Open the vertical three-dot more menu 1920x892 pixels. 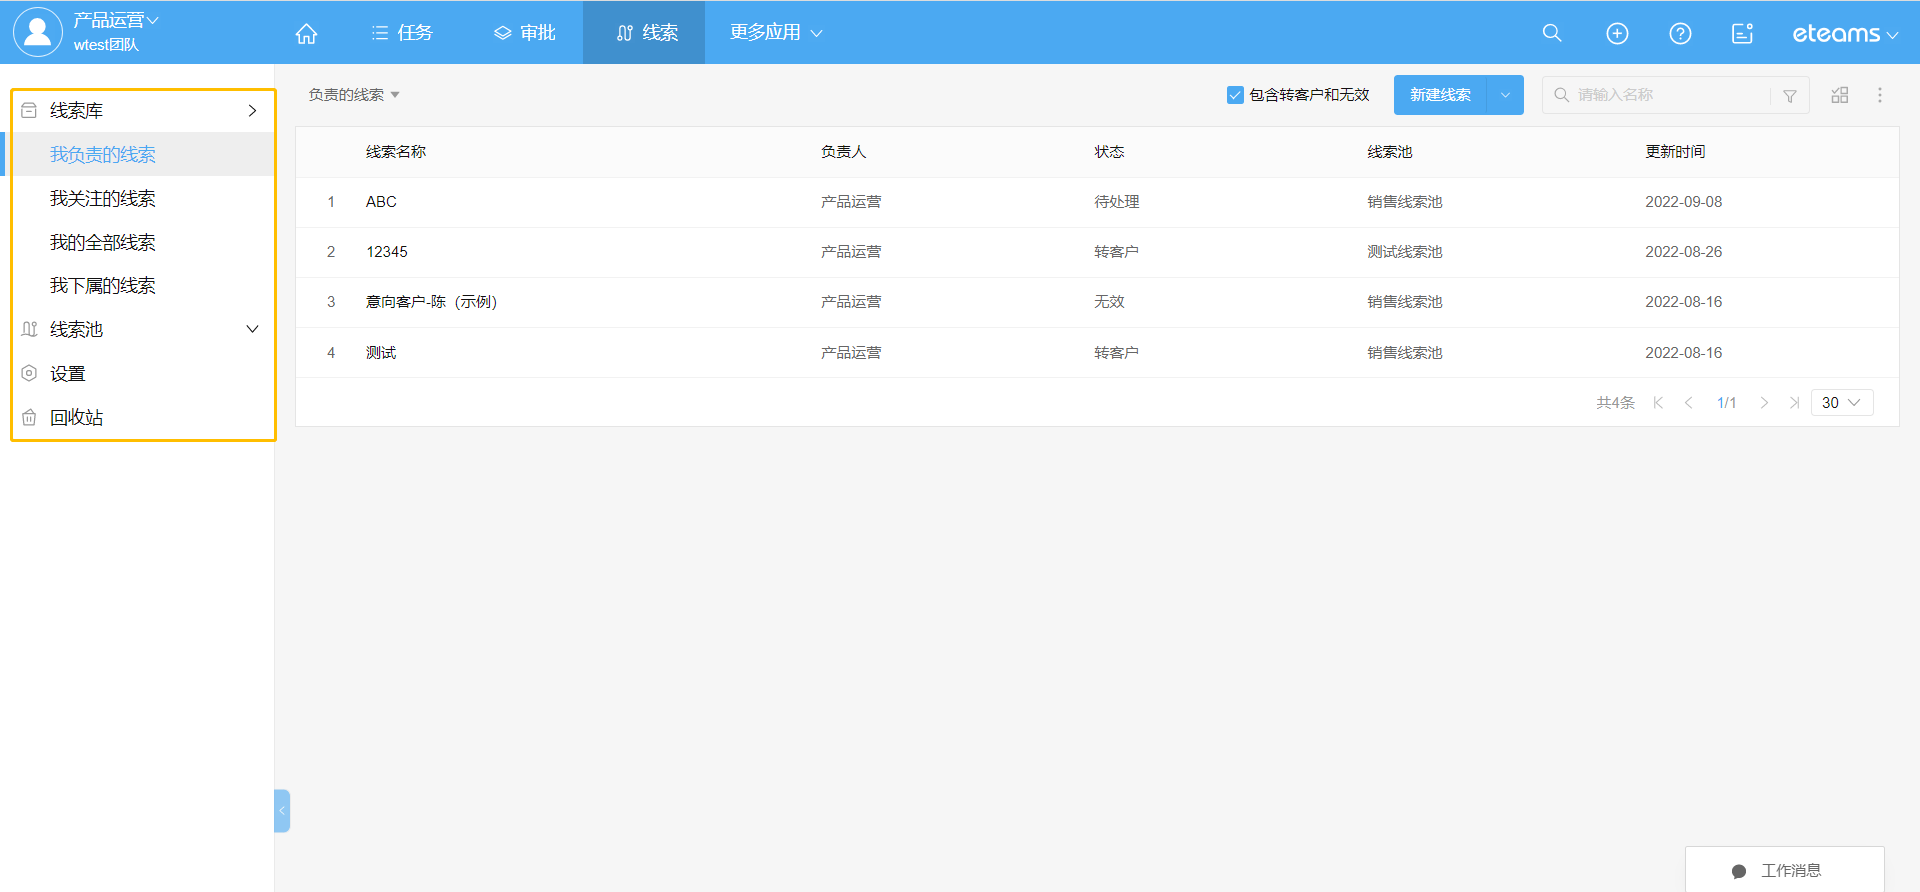1879,95
